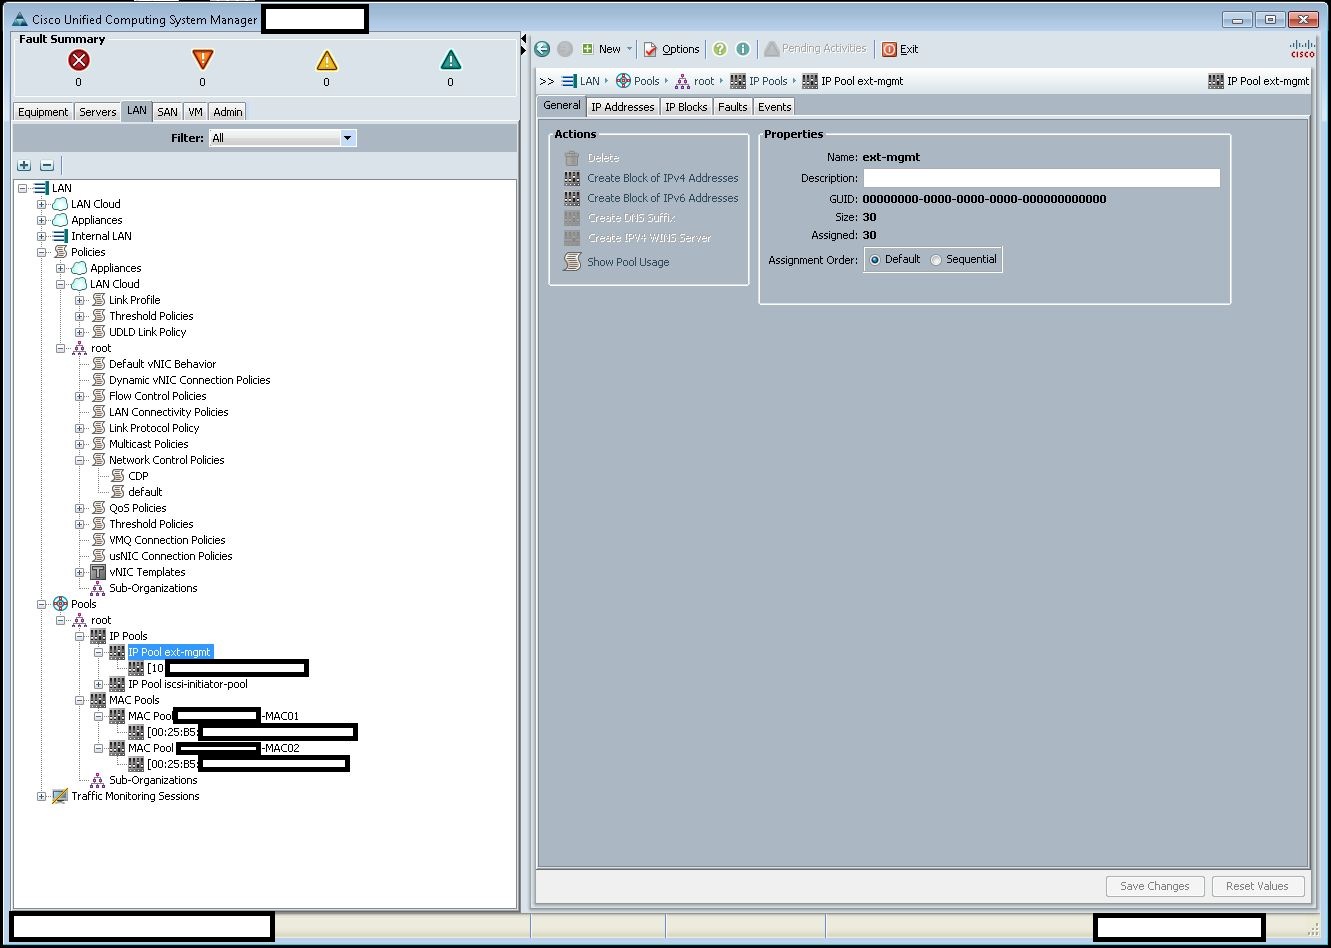Open the SAN navigation tab
The width and height of the screenshot is (1331, 948).
pos(167,112)
